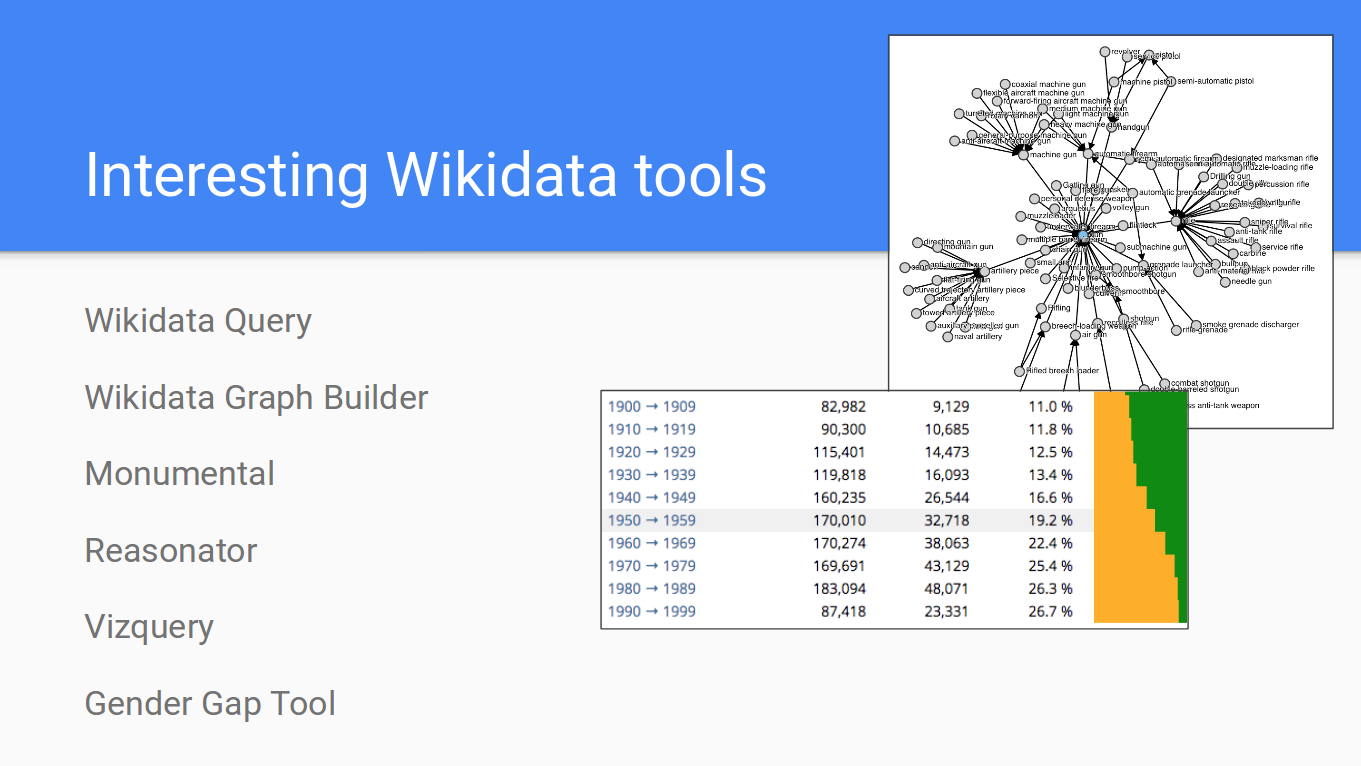The width and height of the screenshot is (1361, 766).
Task: Click the Wikidata Query list item
Action: [198, 321]
